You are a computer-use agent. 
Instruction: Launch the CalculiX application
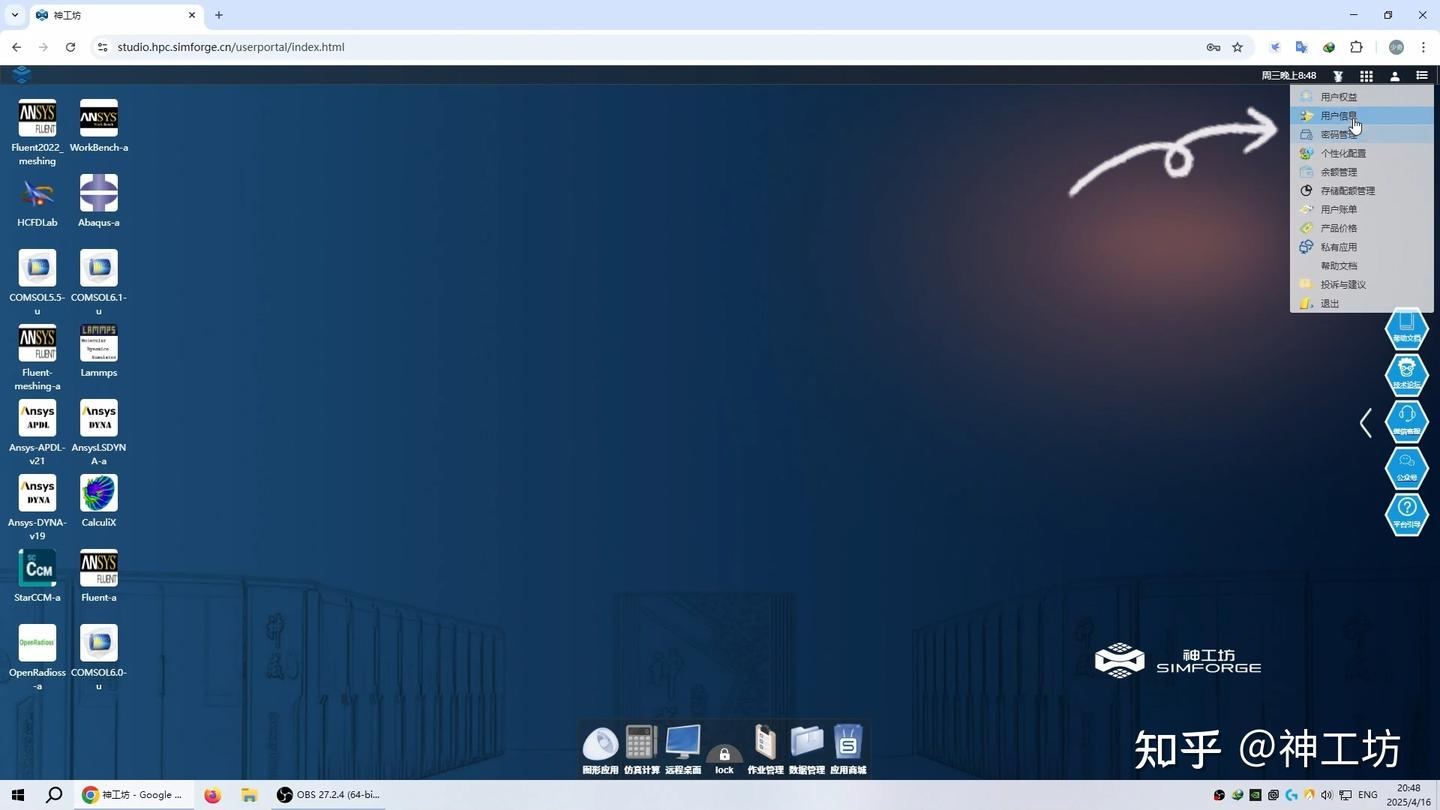coord(98,494)
